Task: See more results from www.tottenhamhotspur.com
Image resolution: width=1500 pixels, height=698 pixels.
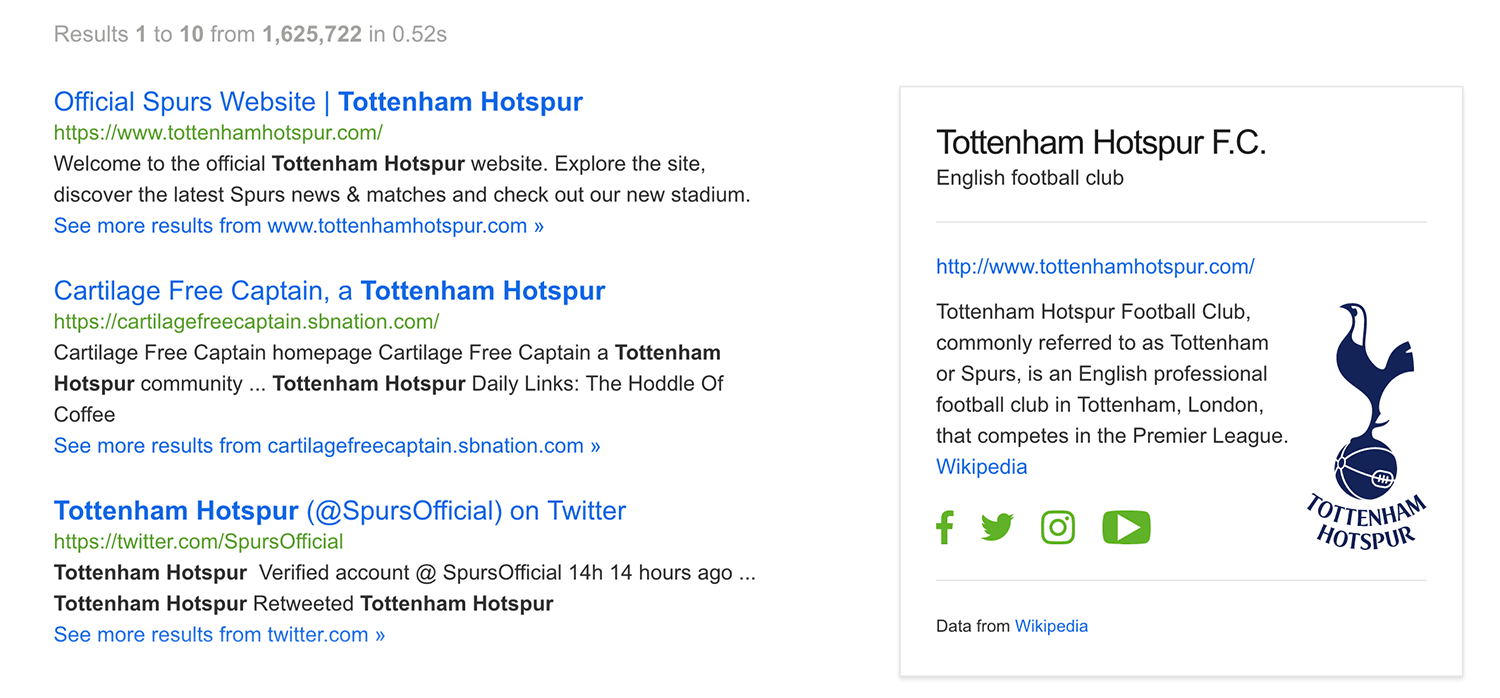Action: pyautogui.click(x=299, y=226)
